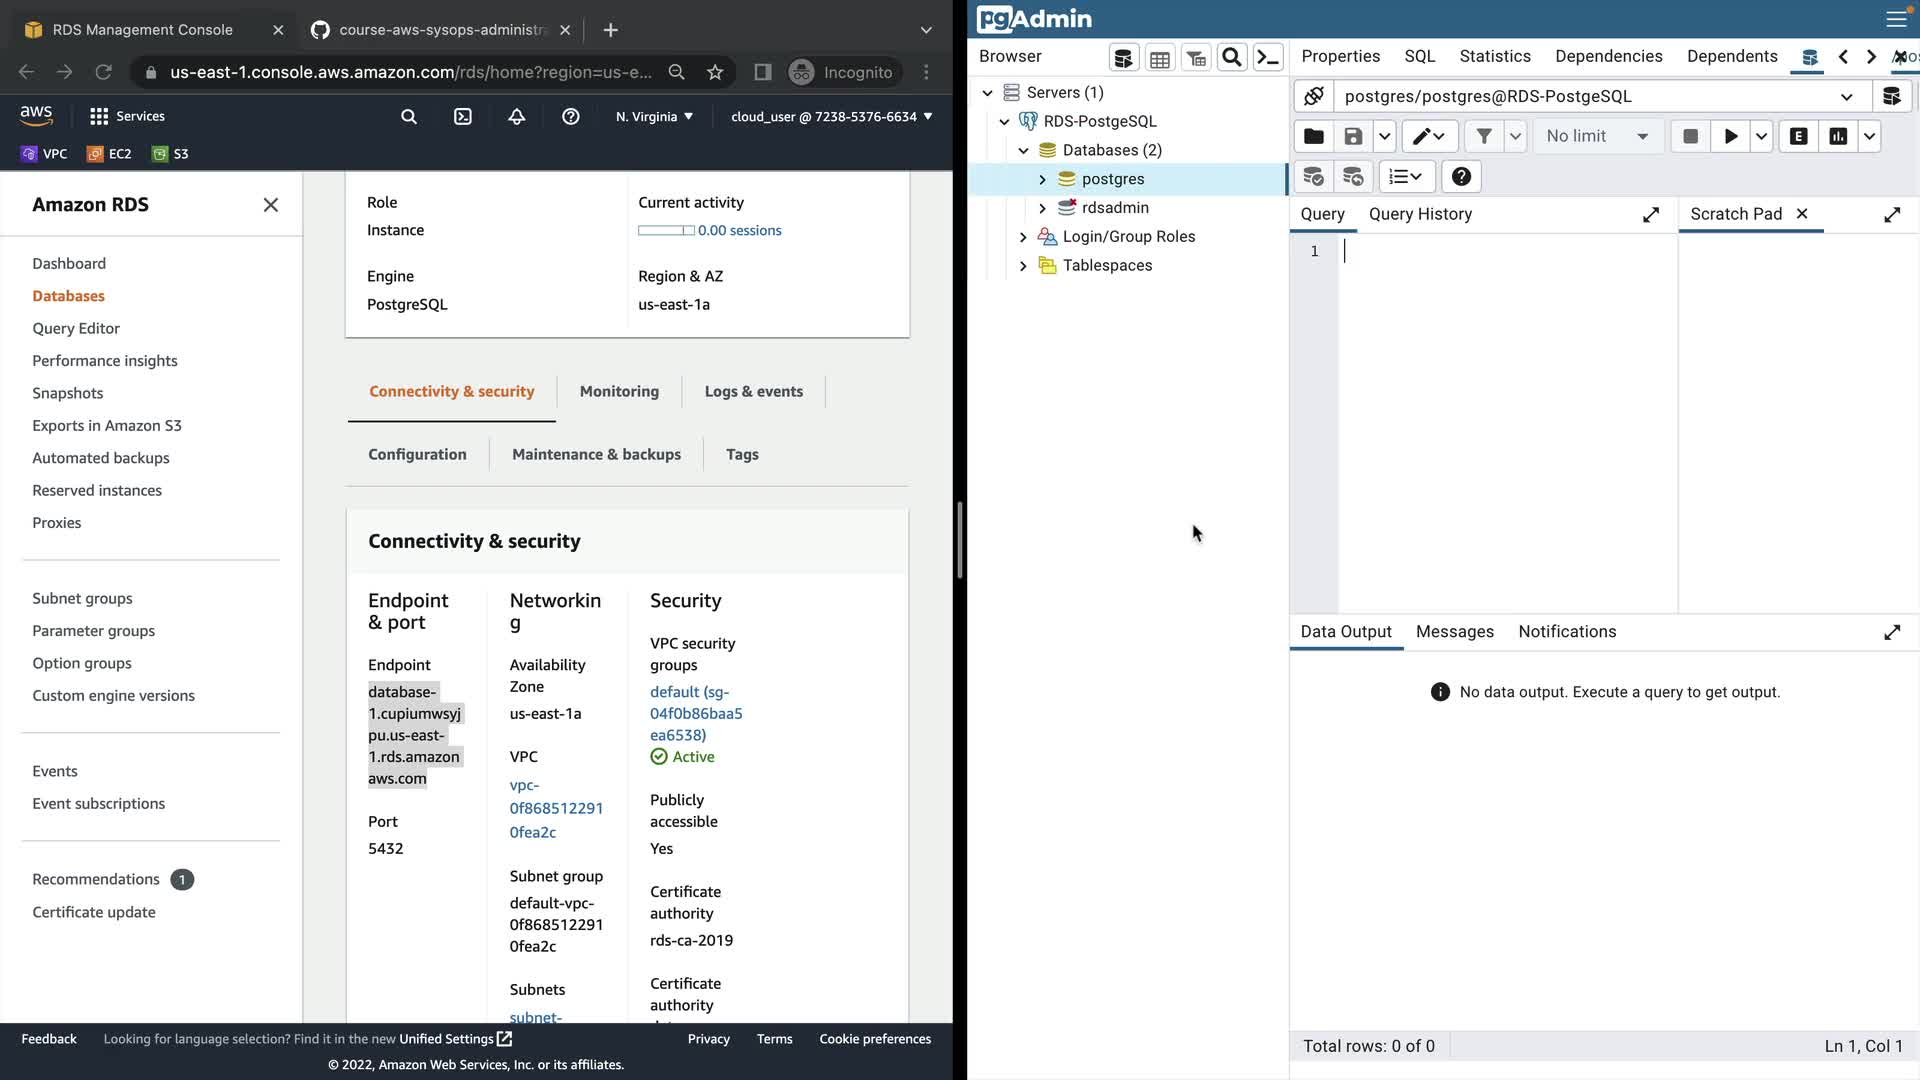Click the Search Objects magnifier in Browser
1920x1080 pixels.
1232,58
